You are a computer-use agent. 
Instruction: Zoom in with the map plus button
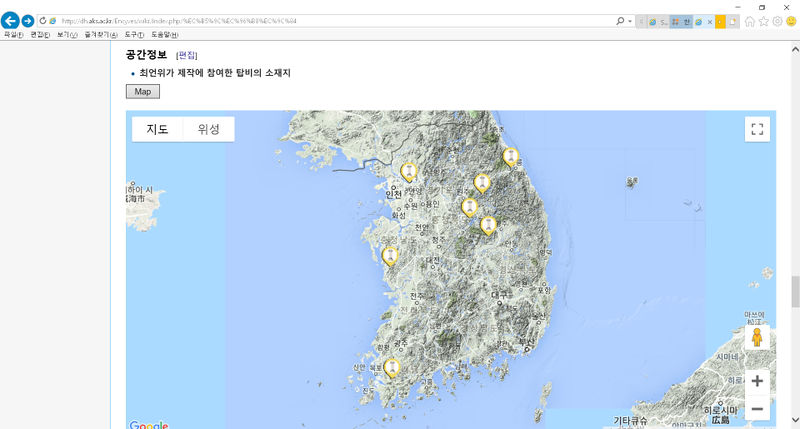757,381
